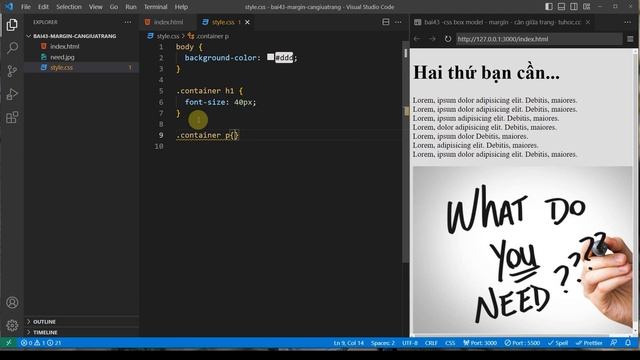The width and height of the screenshot is (640, 360).
Task: Open Run and Debug view
Action: 12,94
